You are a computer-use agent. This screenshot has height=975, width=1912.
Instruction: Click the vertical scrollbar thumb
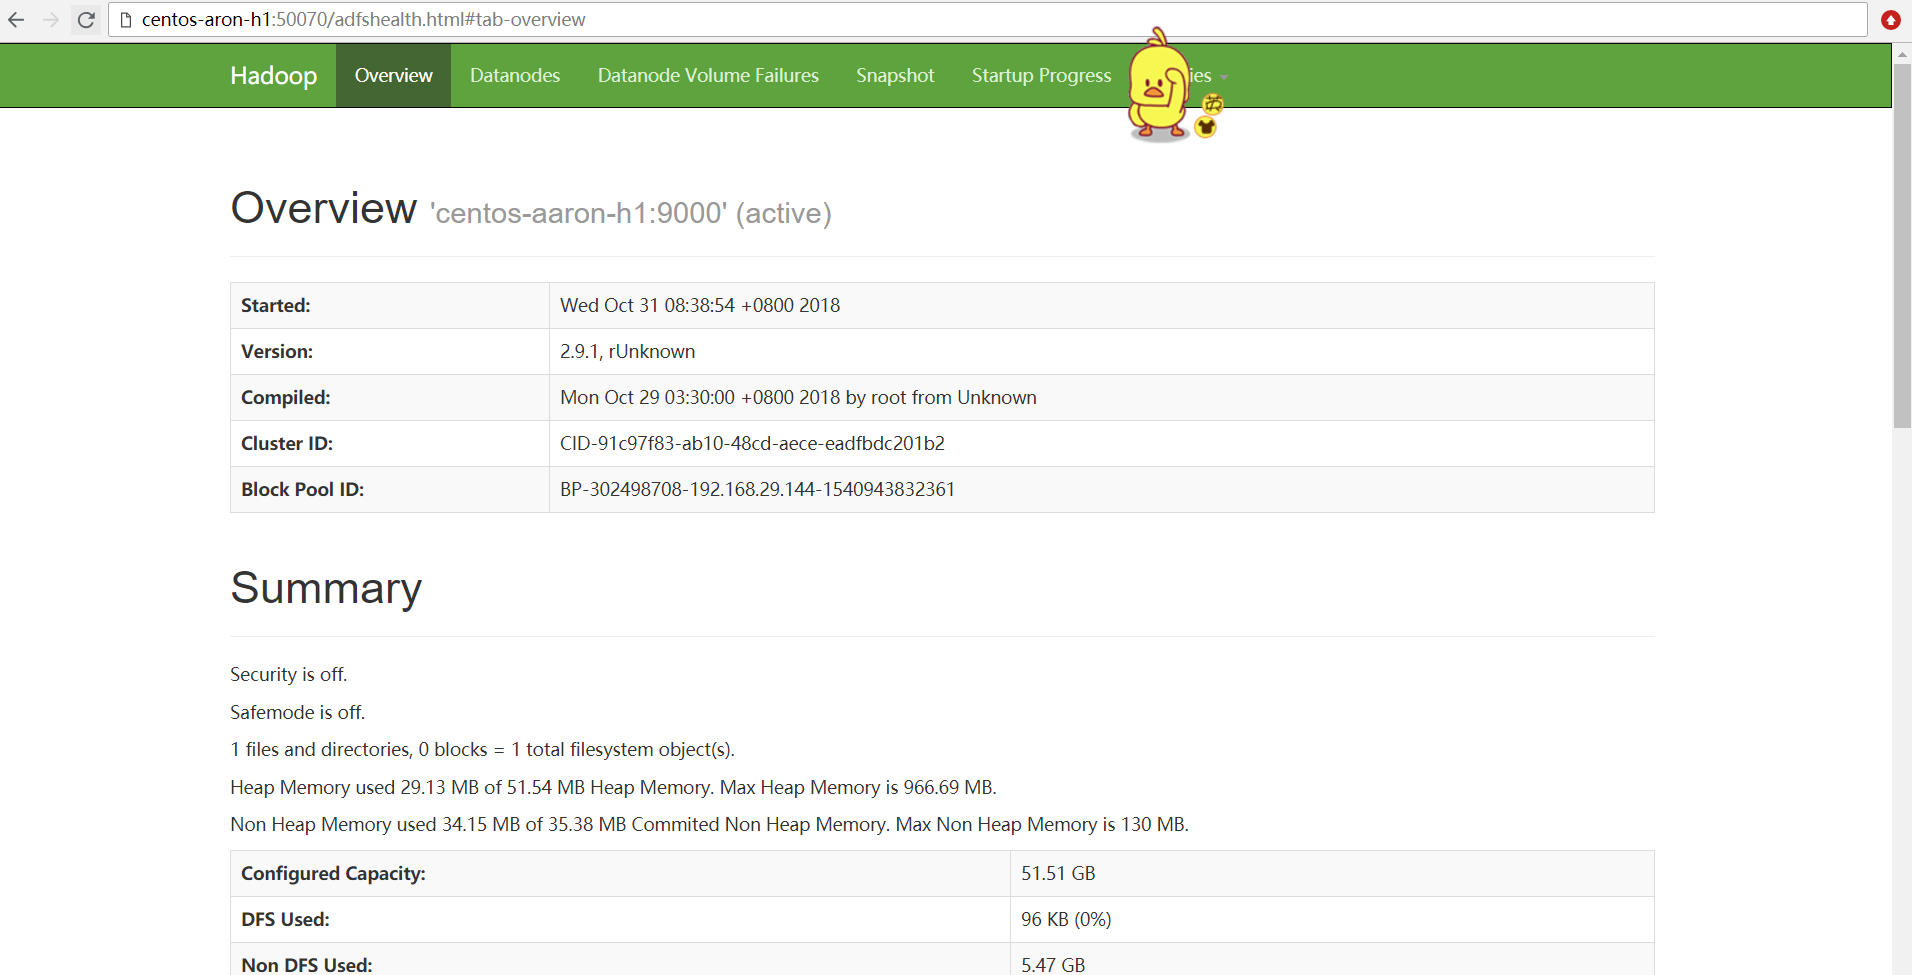[1902, 246]
